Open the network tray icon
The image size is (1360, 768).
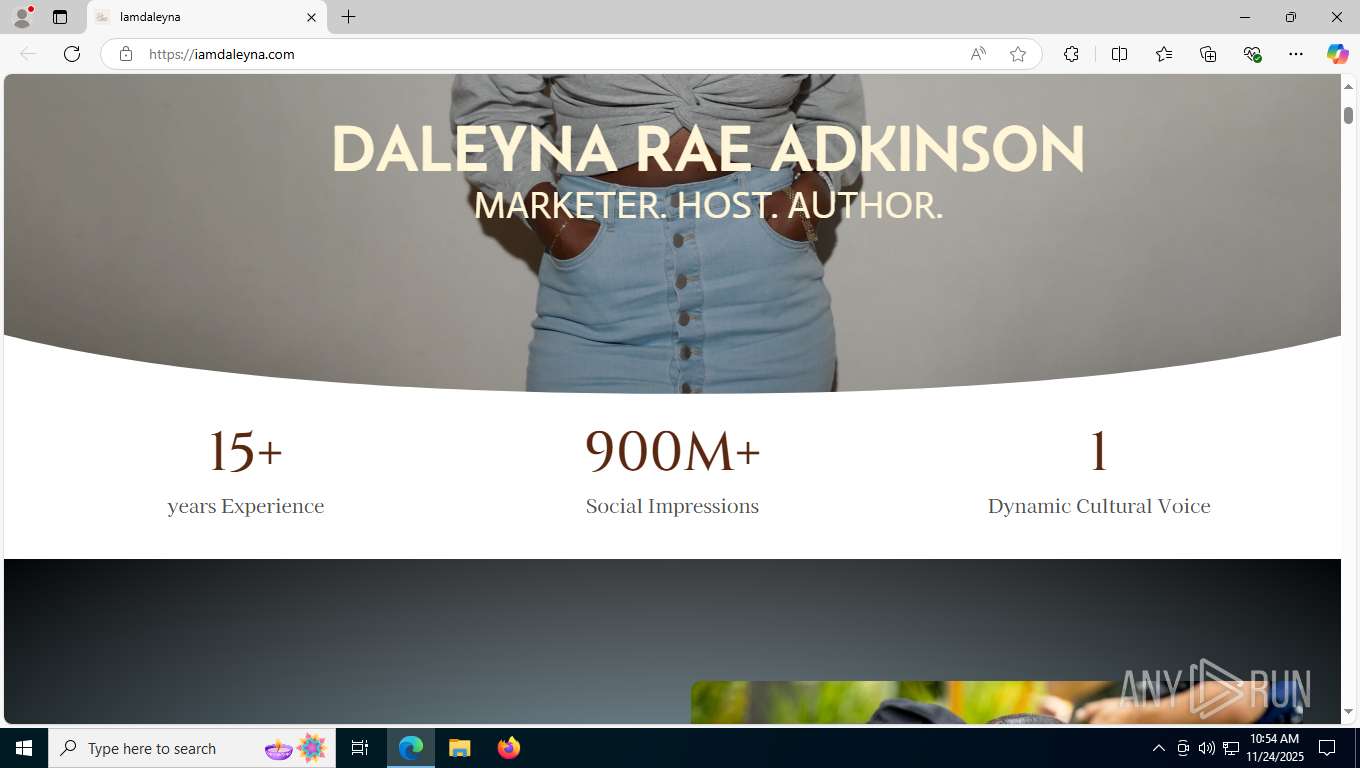(x=1231, y=748)
